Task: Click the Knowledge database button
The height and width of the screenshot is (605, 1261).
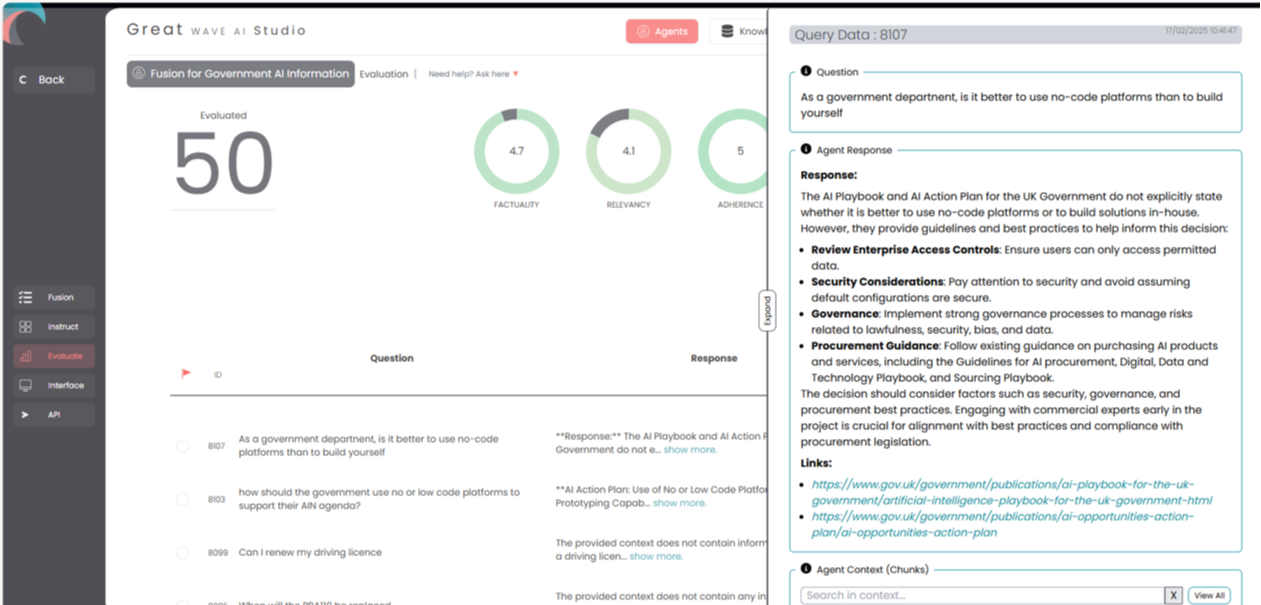Action: point(739,31)
